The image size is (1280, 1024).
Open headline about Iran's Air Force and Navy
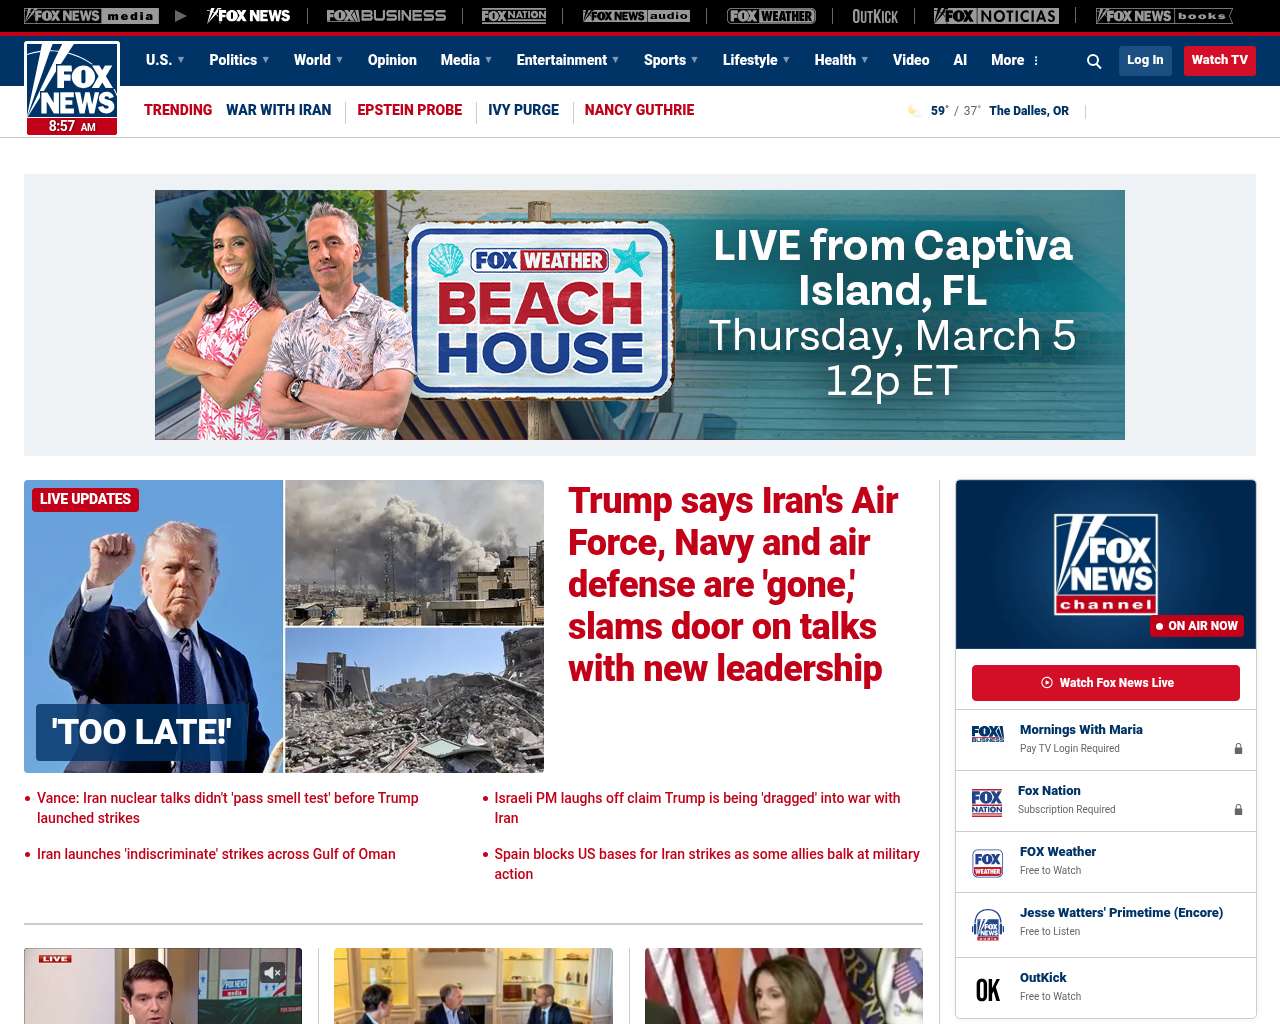(733, 585)
